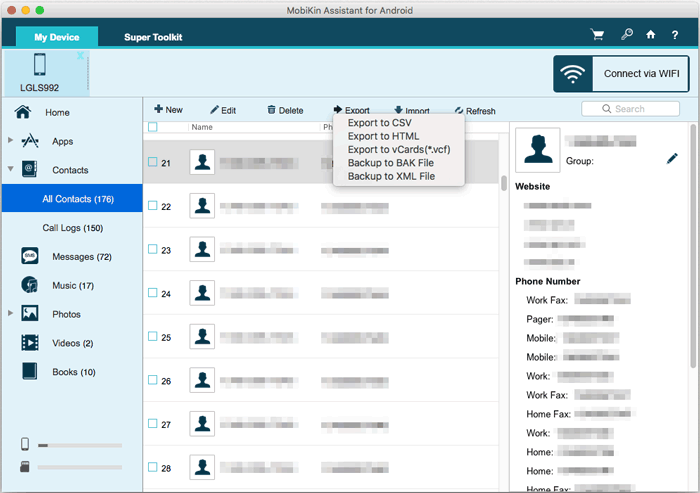This screenshot has height=493, width=700.
Task: Click the SD card storage icon
Action: [x=25, y=467]
